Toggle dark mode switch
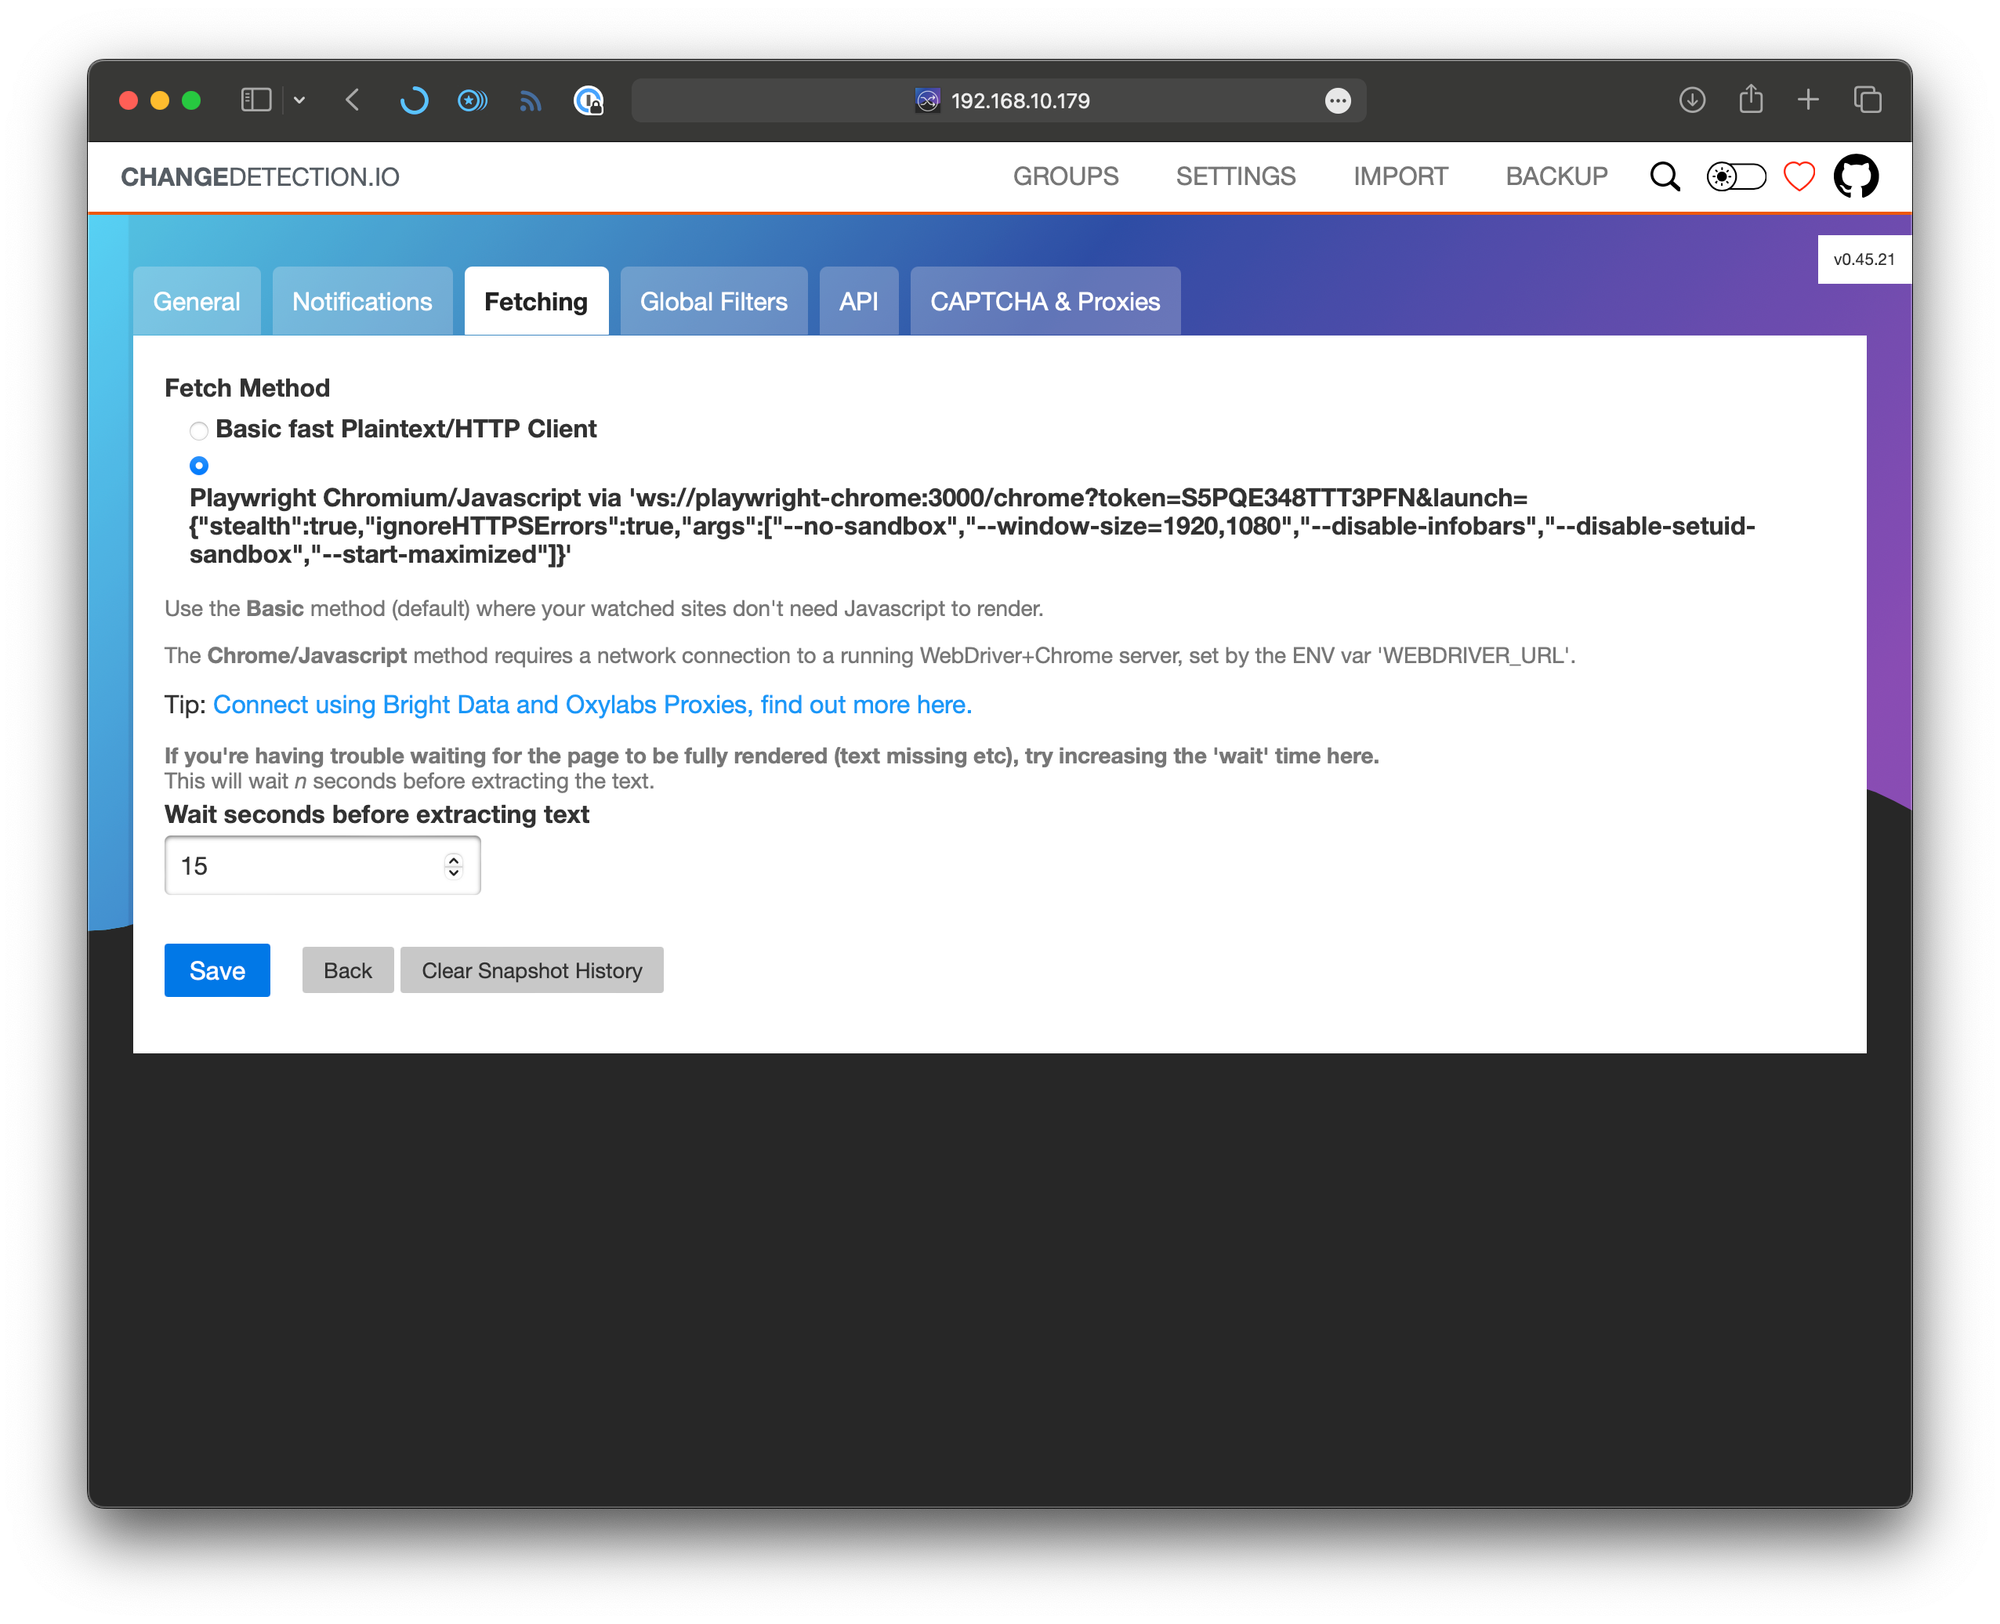2000x1624 pixels. [1737, 177]
